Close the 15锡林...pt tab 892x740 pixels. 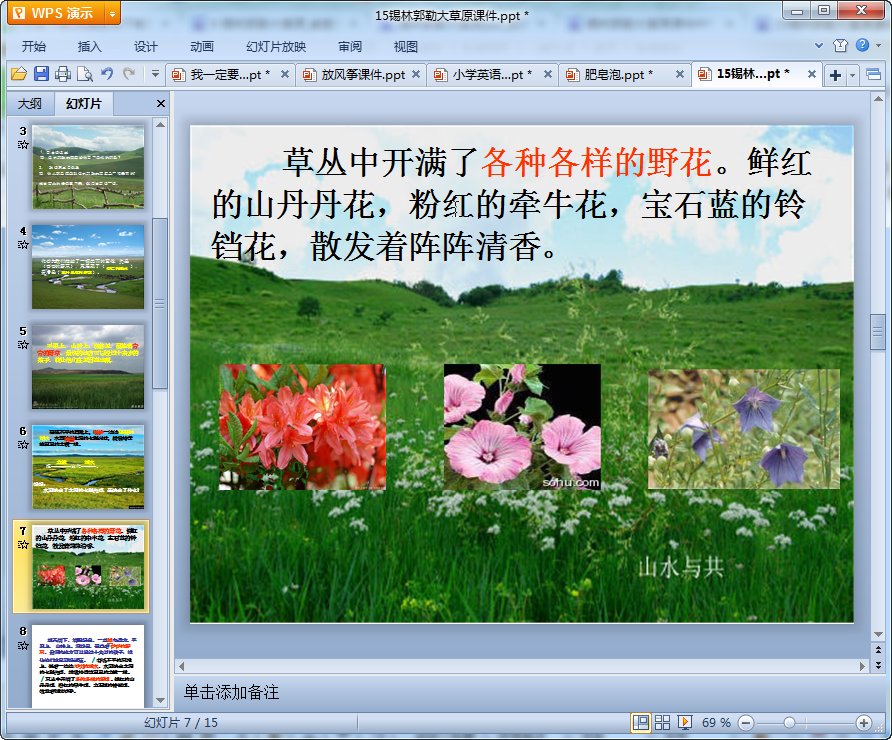[x=812, y=74]
